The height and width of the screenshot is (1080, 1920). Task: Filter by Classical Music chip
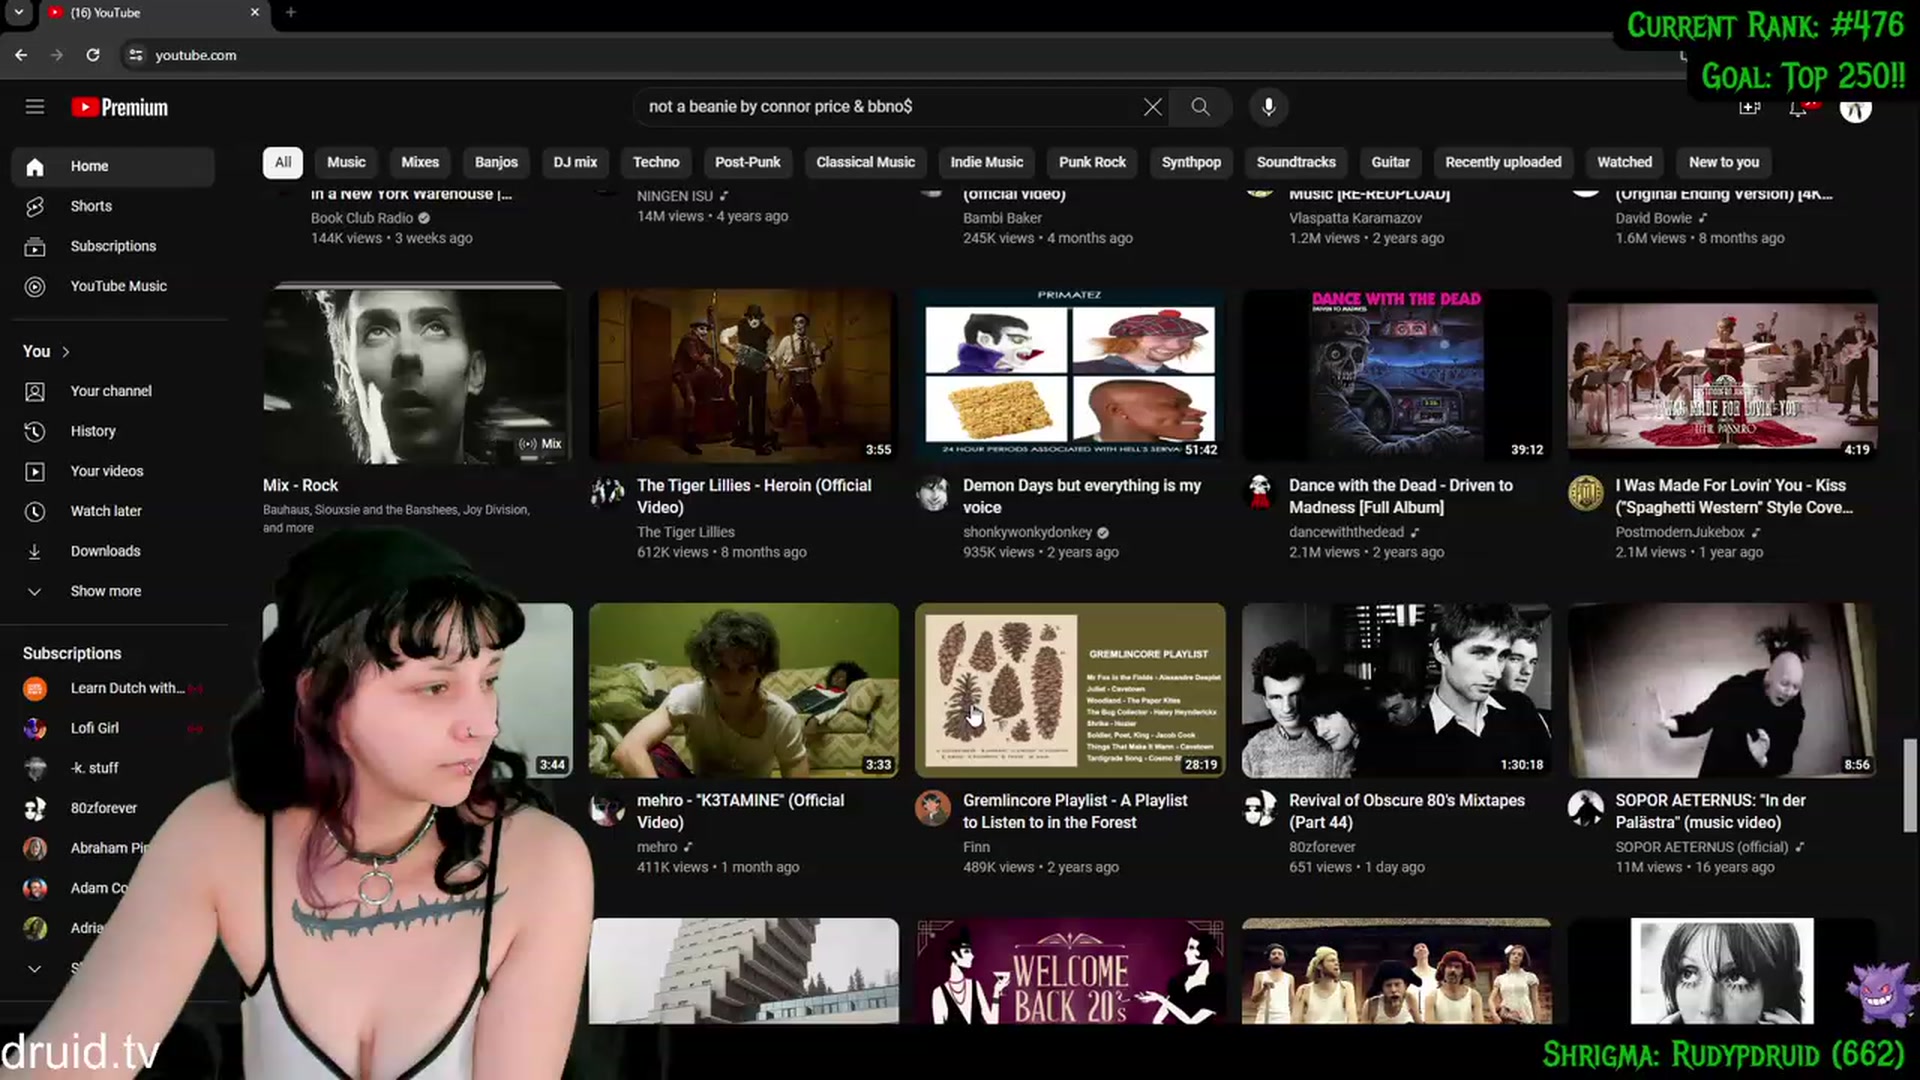(x=865, y=162)
